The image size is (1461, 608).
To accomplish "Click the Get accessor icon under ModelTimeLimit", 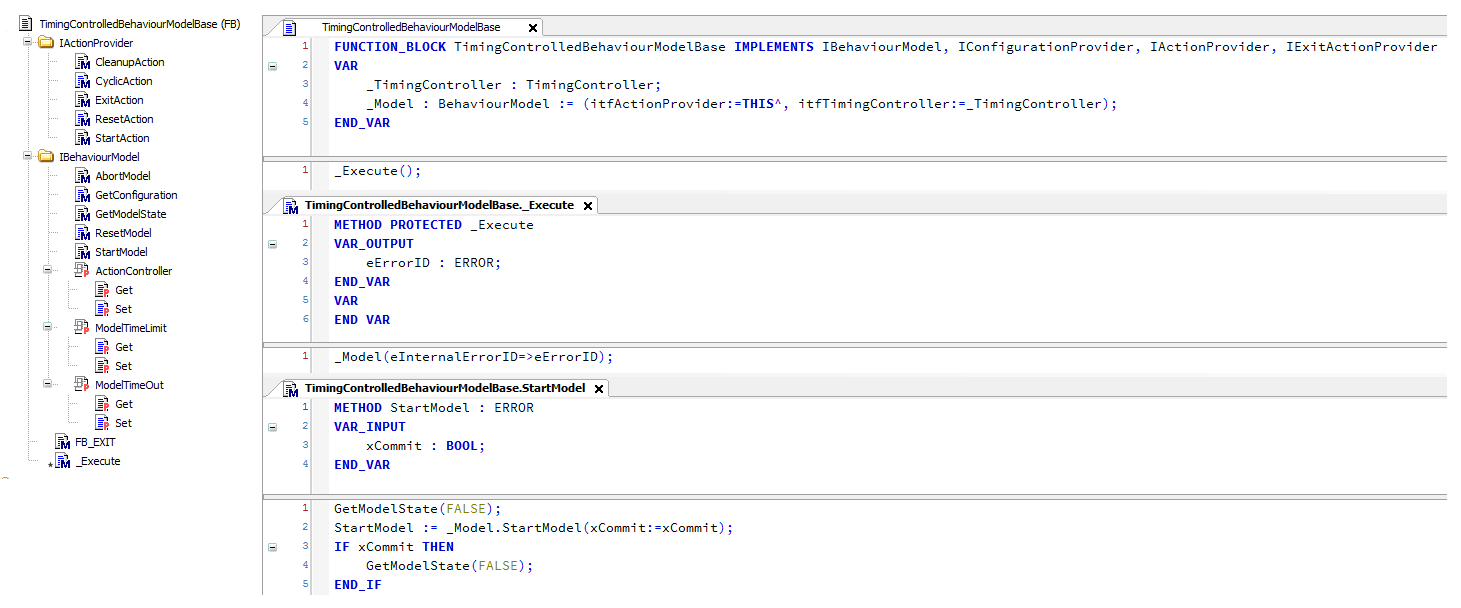I will click(x=102, y=347).
